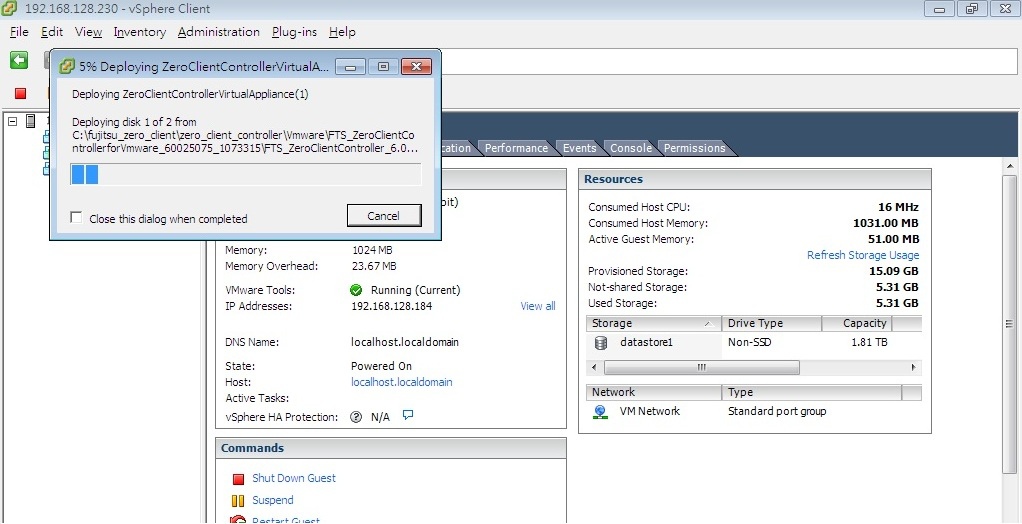Open the Edit menu

coord(51,32)
